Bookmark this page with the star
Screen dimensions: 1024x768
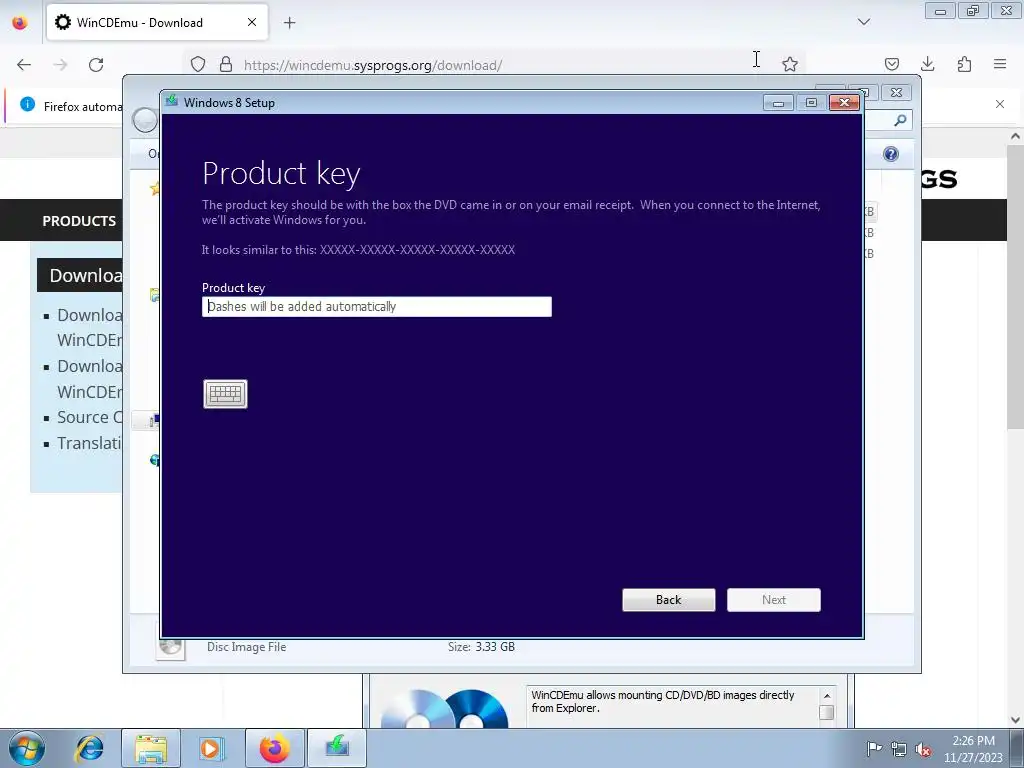(790, 64)
